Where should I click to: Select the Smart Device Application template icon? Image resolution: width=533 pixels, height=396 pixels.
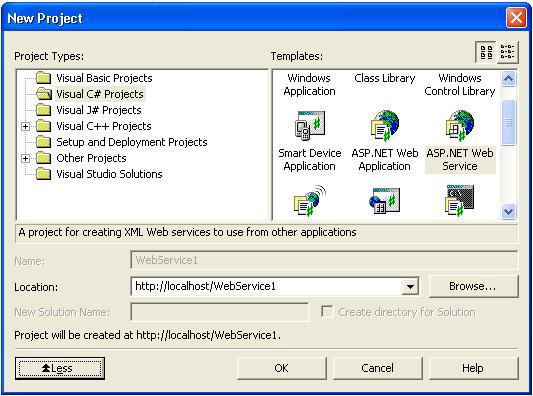pyautogui.click(x=310, y=125)
